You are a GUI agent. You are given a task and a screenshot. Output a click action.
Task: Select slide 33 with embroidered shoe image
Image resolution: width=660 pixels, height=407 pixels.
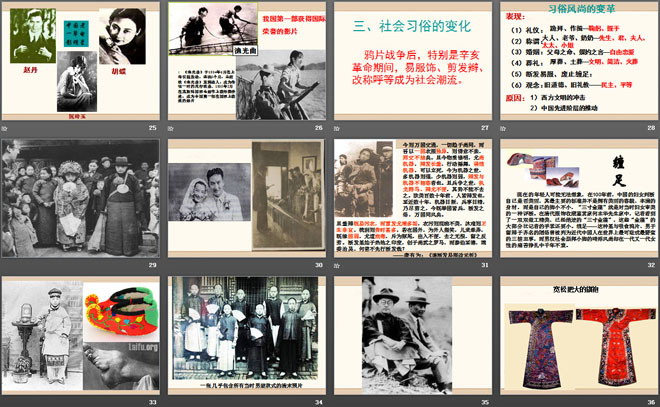pos(80,335)
